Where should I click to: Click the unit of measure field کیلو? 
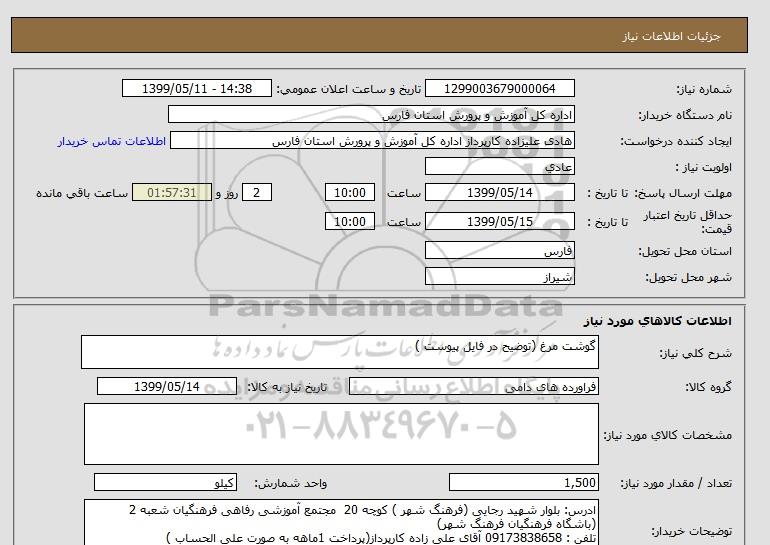tap(165, 483)
